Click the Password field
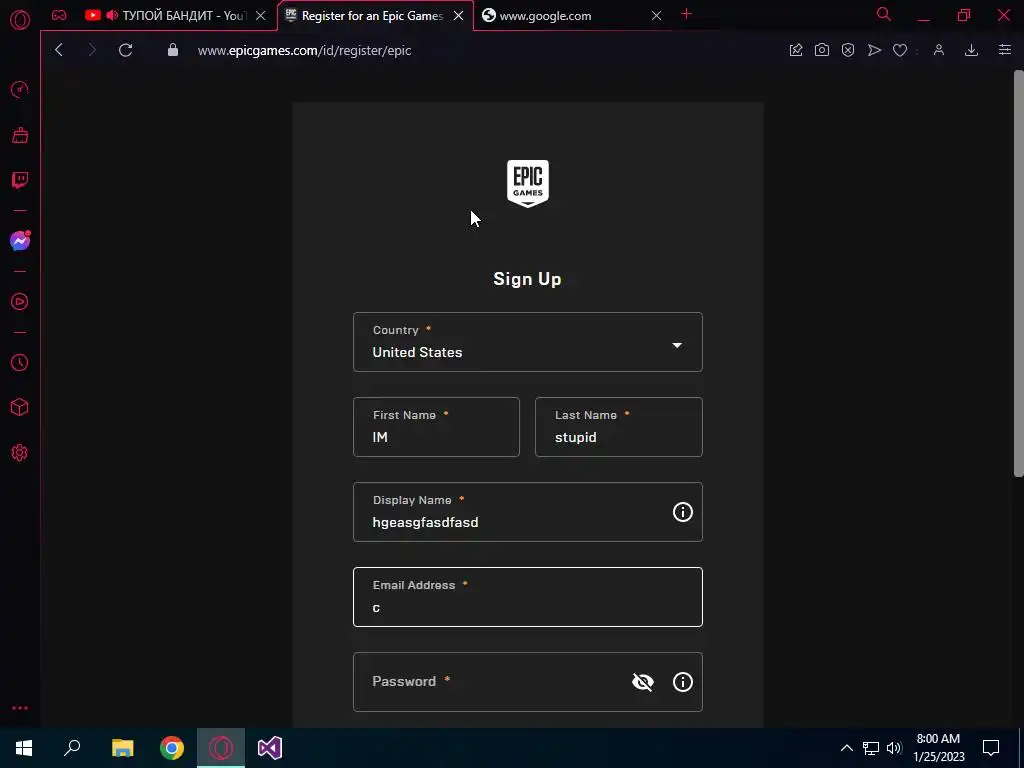This screenshot has width=1024, height=768. tap(528, 682)
